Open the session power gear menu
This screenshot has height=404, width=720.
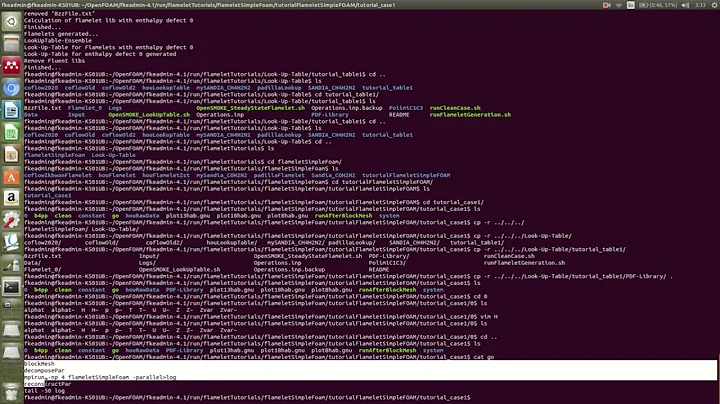coord(714,5)
